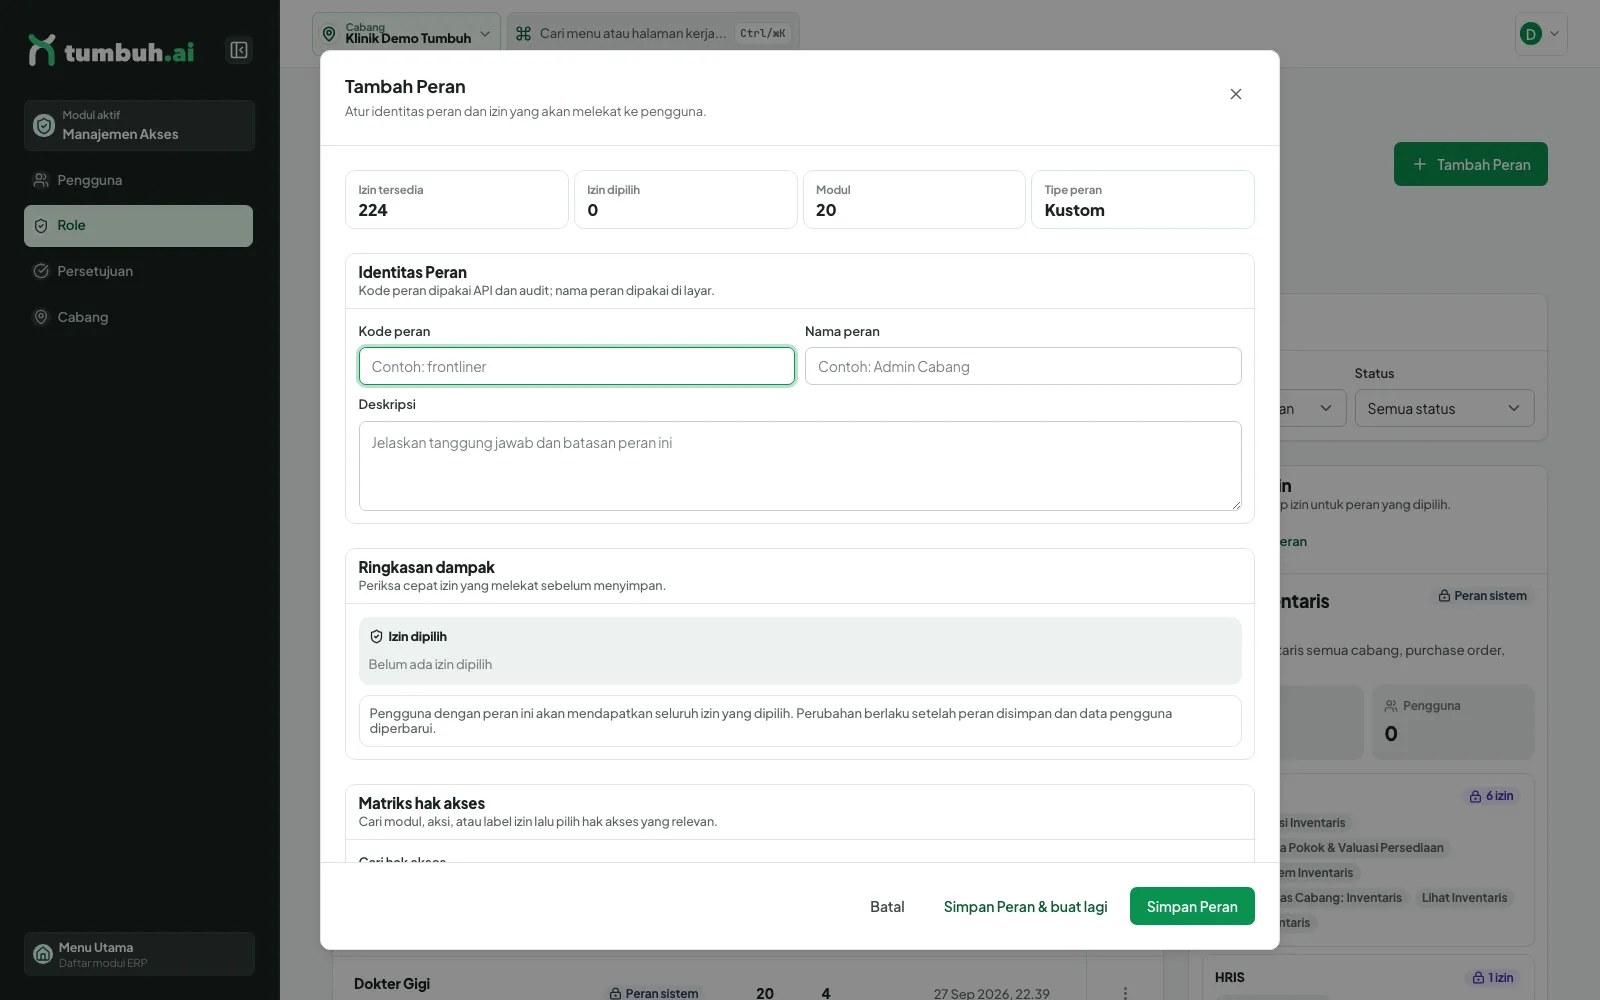Click the Tipe peran Kustom card
Viewport: 1600px width, 1000px height.
coord(1143,200)
